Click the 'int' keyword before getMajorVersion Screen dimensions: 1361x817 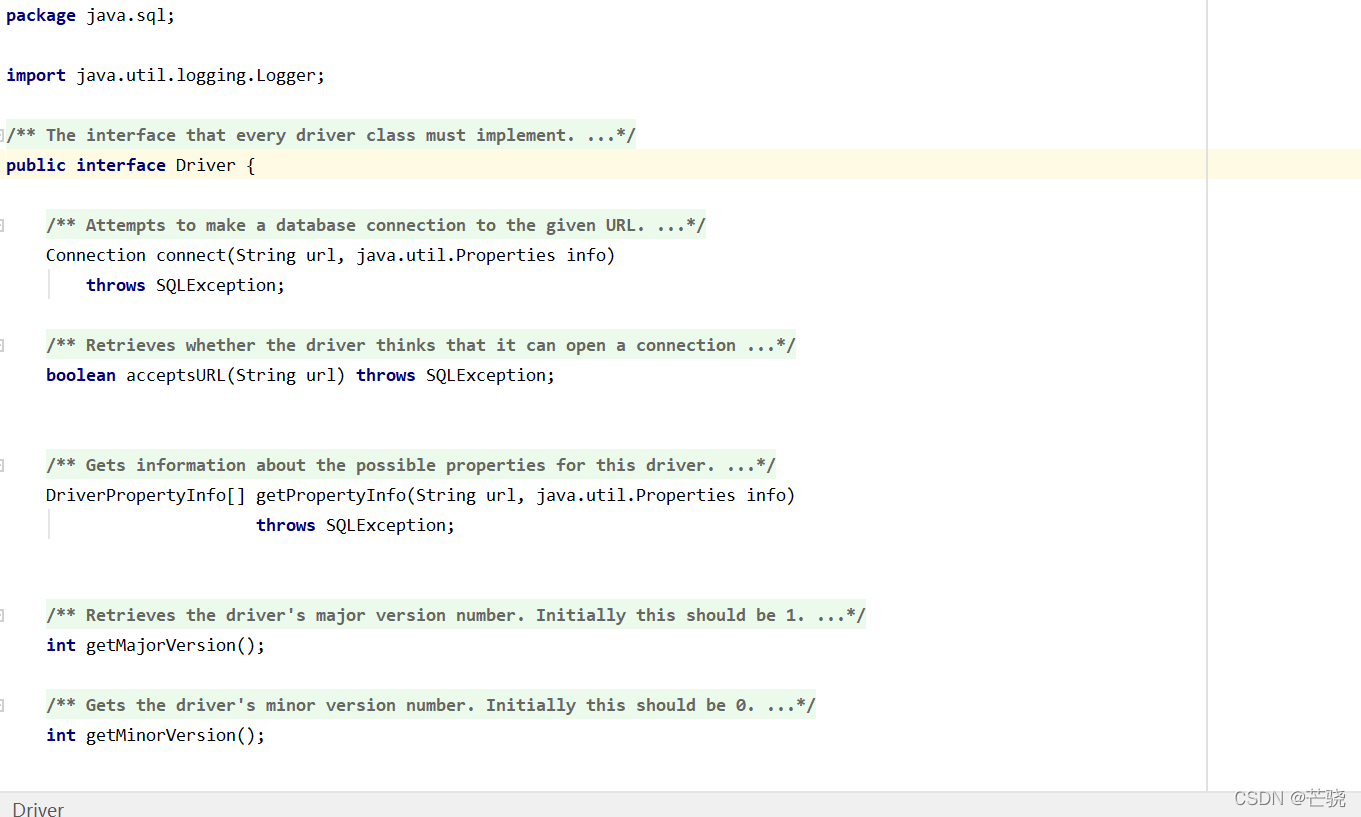tap(61, 645)
